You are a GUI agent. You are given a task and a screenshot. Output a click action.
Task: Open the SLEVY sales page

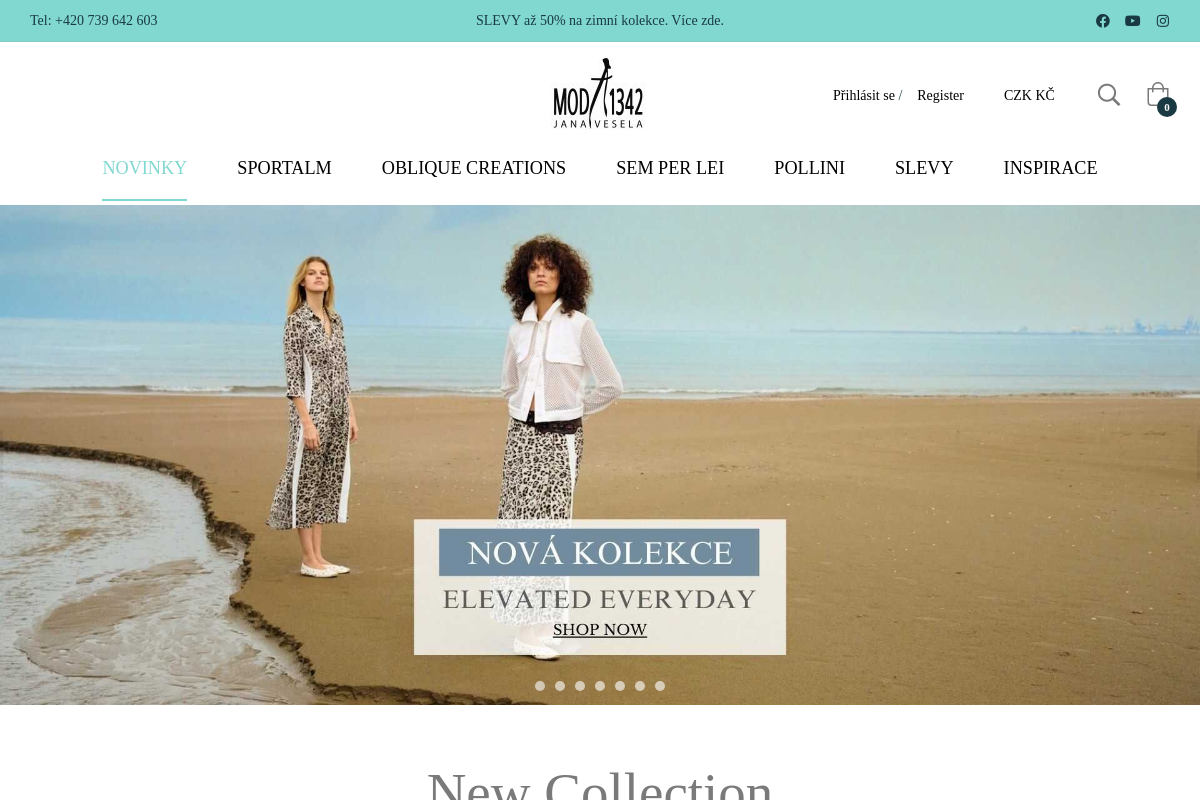[924, 168]
